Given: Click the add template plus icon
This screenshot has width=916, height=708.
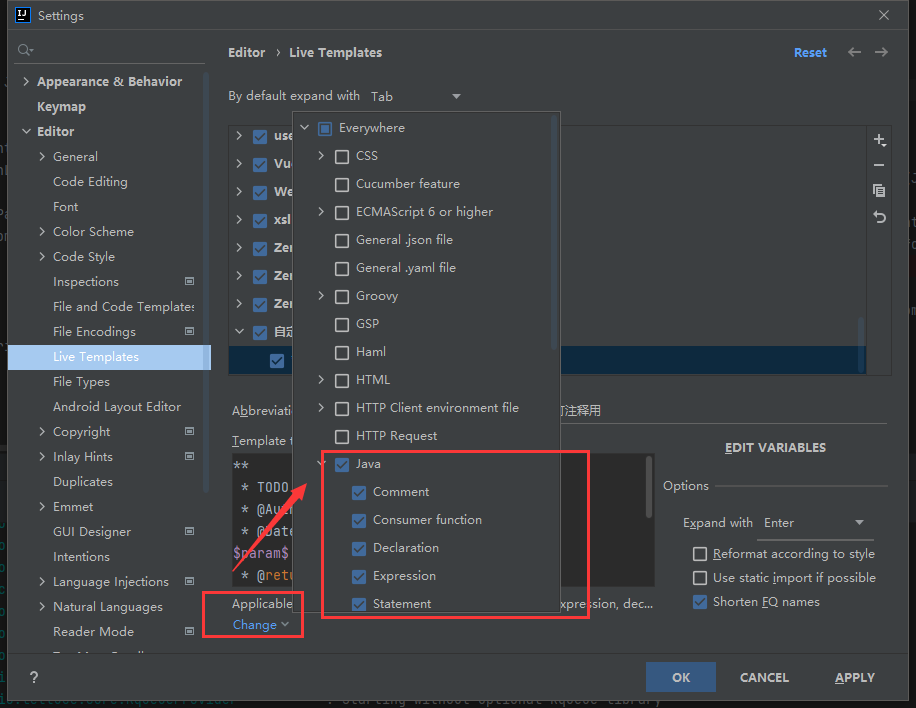Looking at the screenshot, I should 879,140.
